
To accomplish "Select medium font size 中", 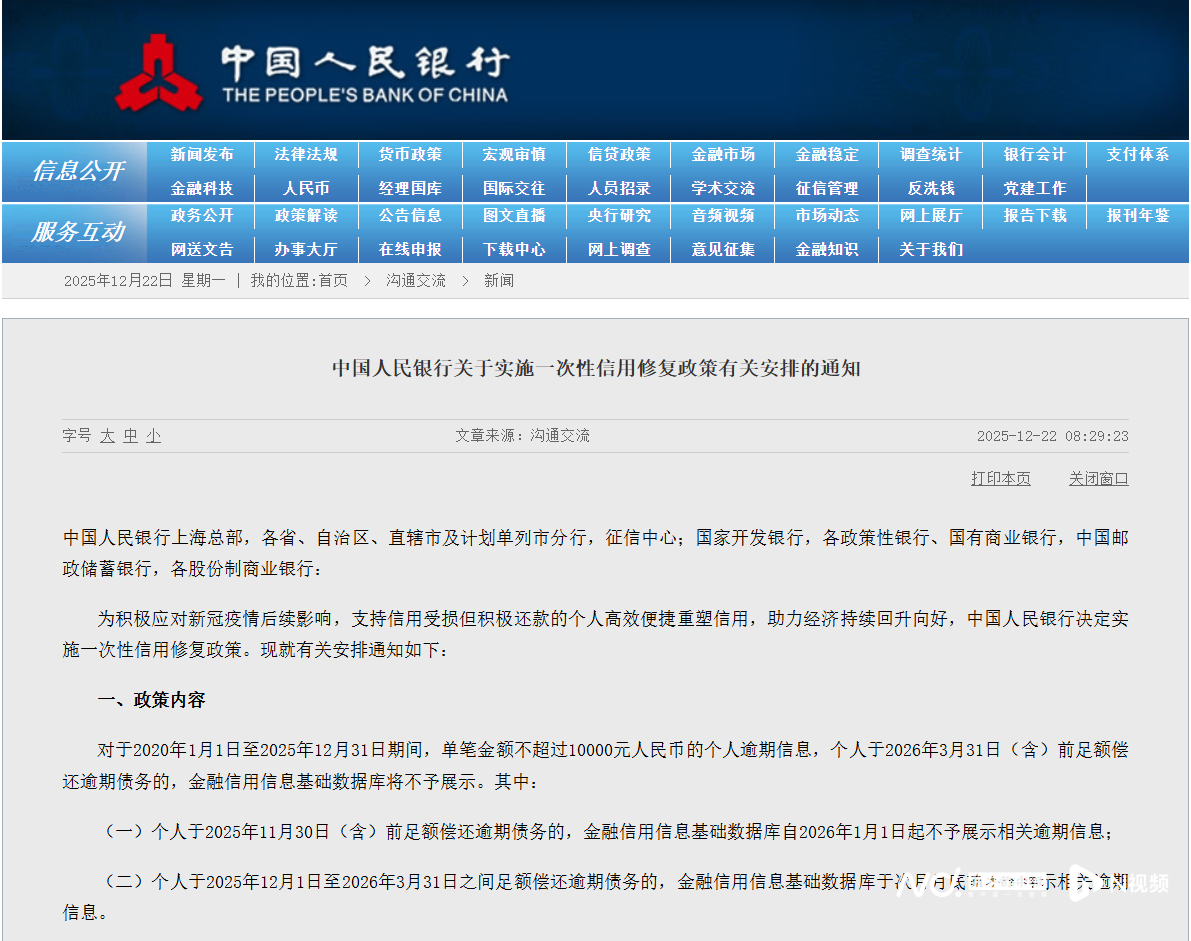I will point(129,436).
